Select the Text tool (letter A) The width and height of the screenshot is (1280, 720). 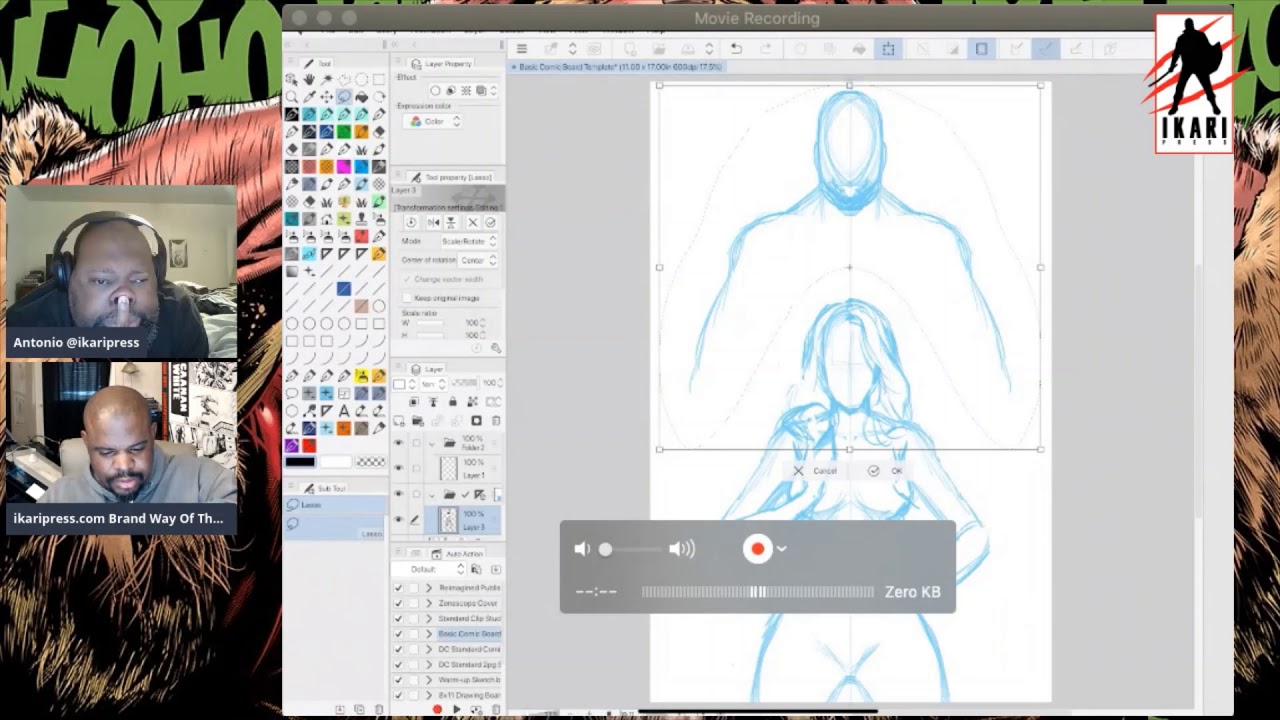coord(343,411)
